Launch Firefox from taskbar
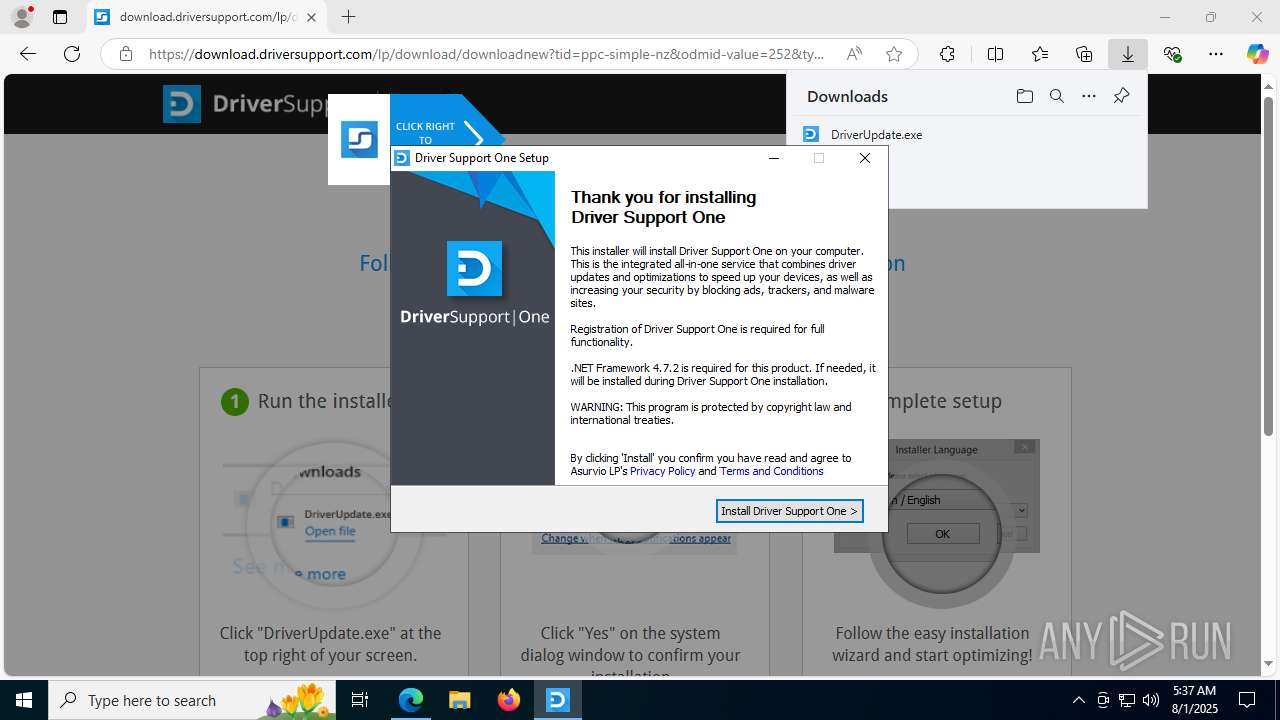Viewport: 1280px width, 720px height. tap(509, 700)
